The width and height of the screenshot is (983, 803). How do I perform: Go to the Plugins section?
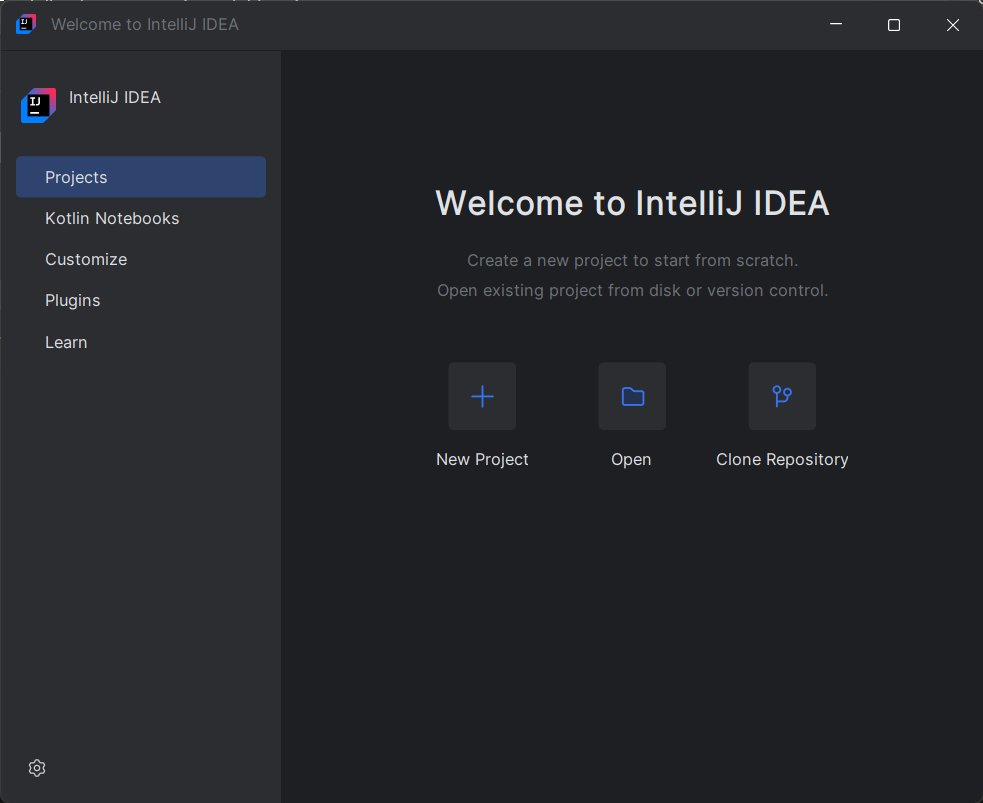point(72,300)
